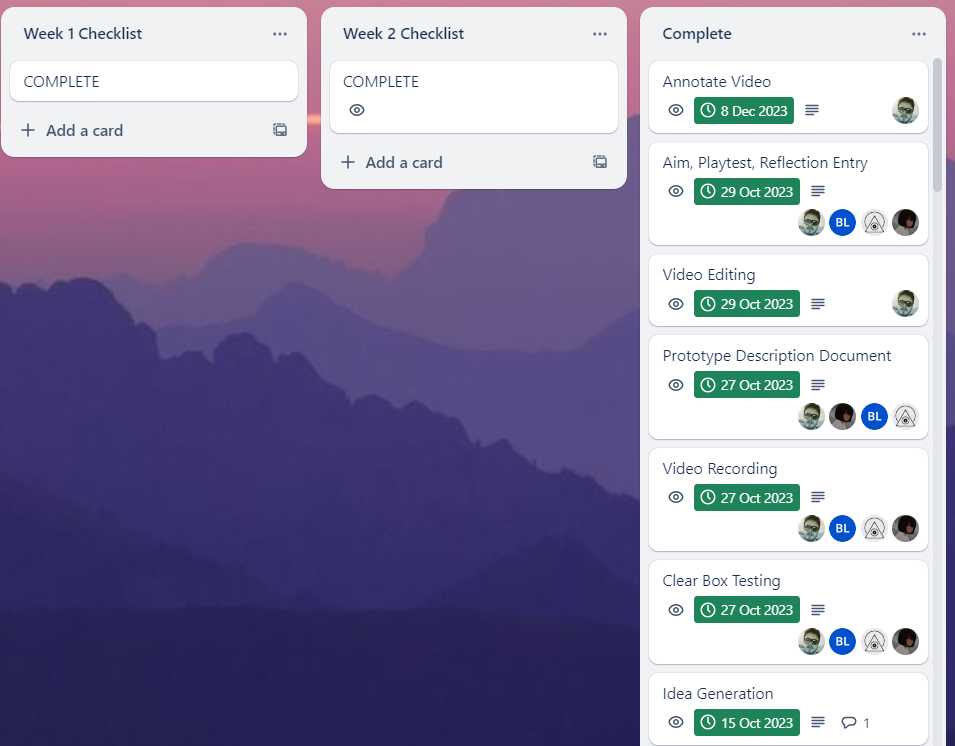Image resolution: width=955 pixels, height=746 pixels.
Task: Open the Aim, Playtest, Reflection Entry card
Action: (765, 163)
